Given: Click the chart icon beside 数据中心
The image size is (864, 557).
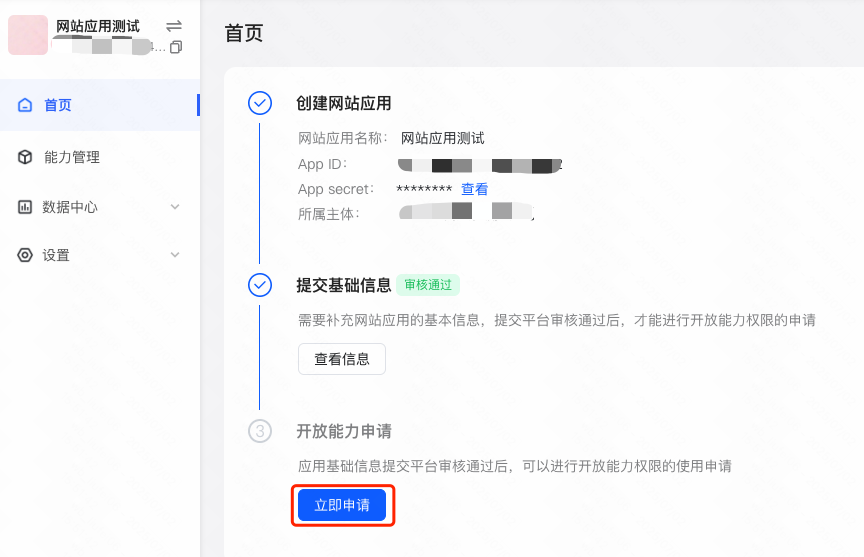Looking at the screenshot, I should [x=25, y=207].
